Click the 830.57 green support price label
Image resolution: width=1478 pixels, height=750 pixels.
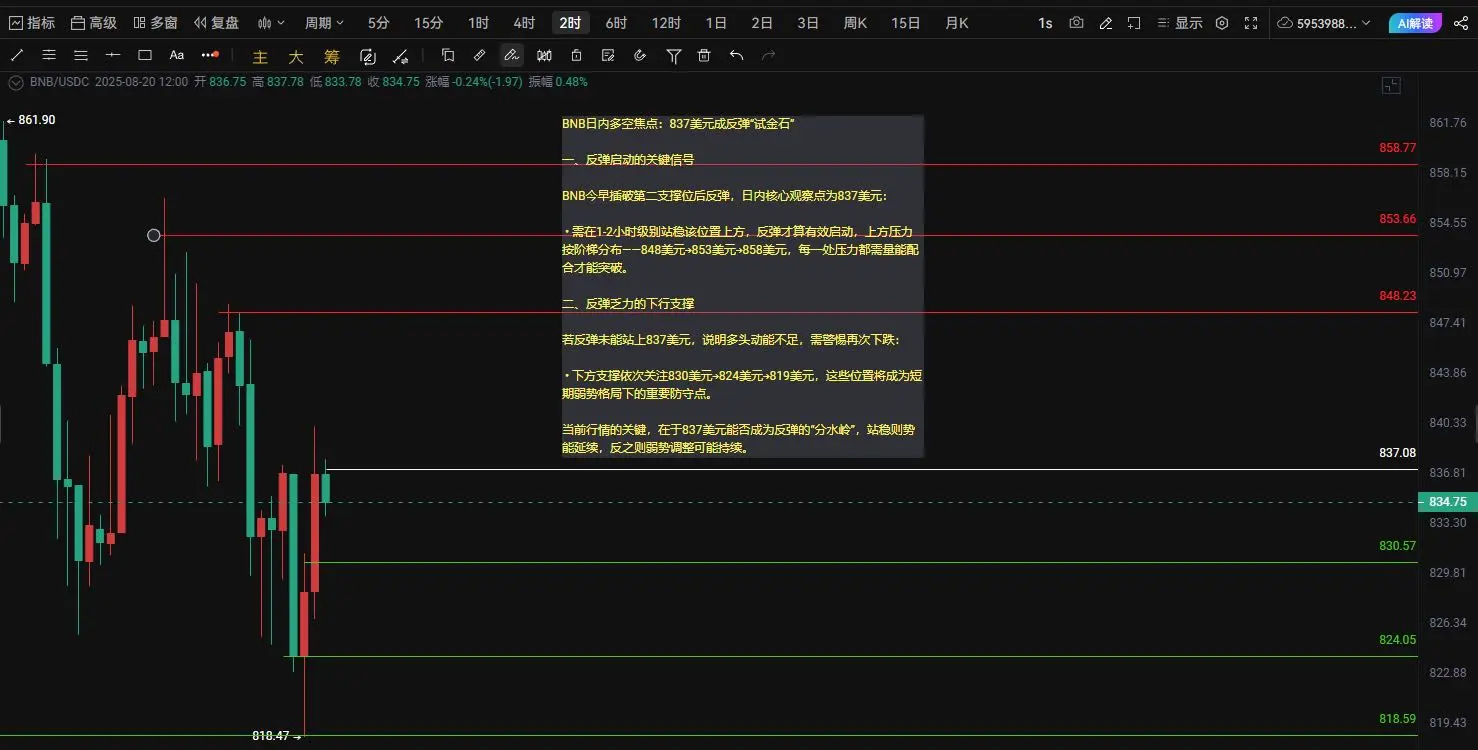click(x=1397, y=546)
